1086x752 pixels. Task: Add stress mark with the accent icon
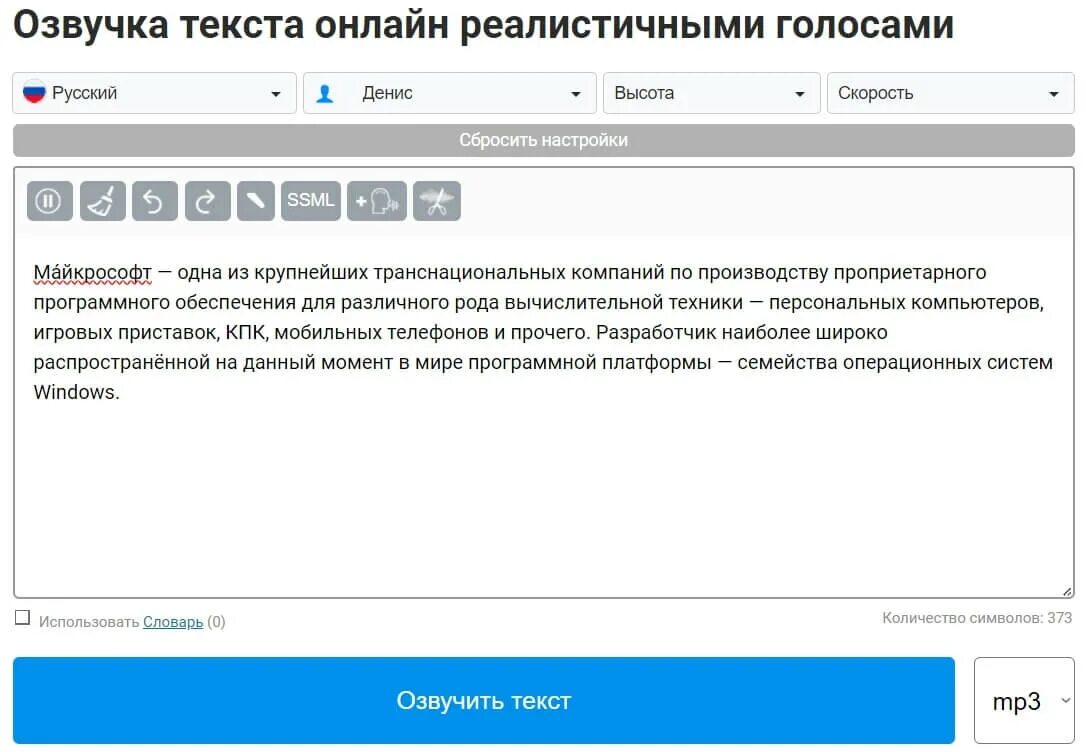[x=256, y=202]
